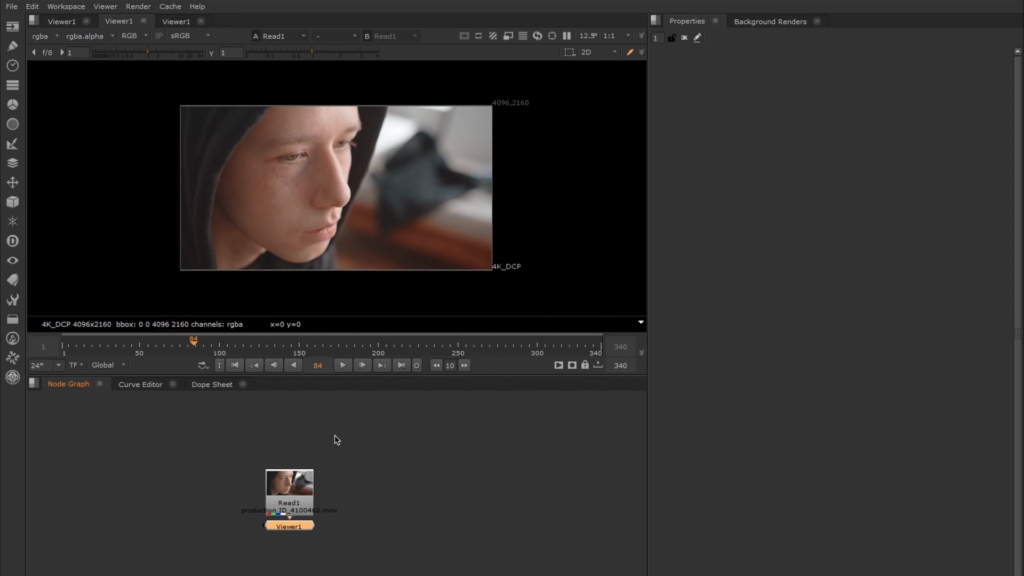Toggle the timeline lock range icon
Image resolution: width=1024 pixels, height=576 pixels.
[585, 365]
